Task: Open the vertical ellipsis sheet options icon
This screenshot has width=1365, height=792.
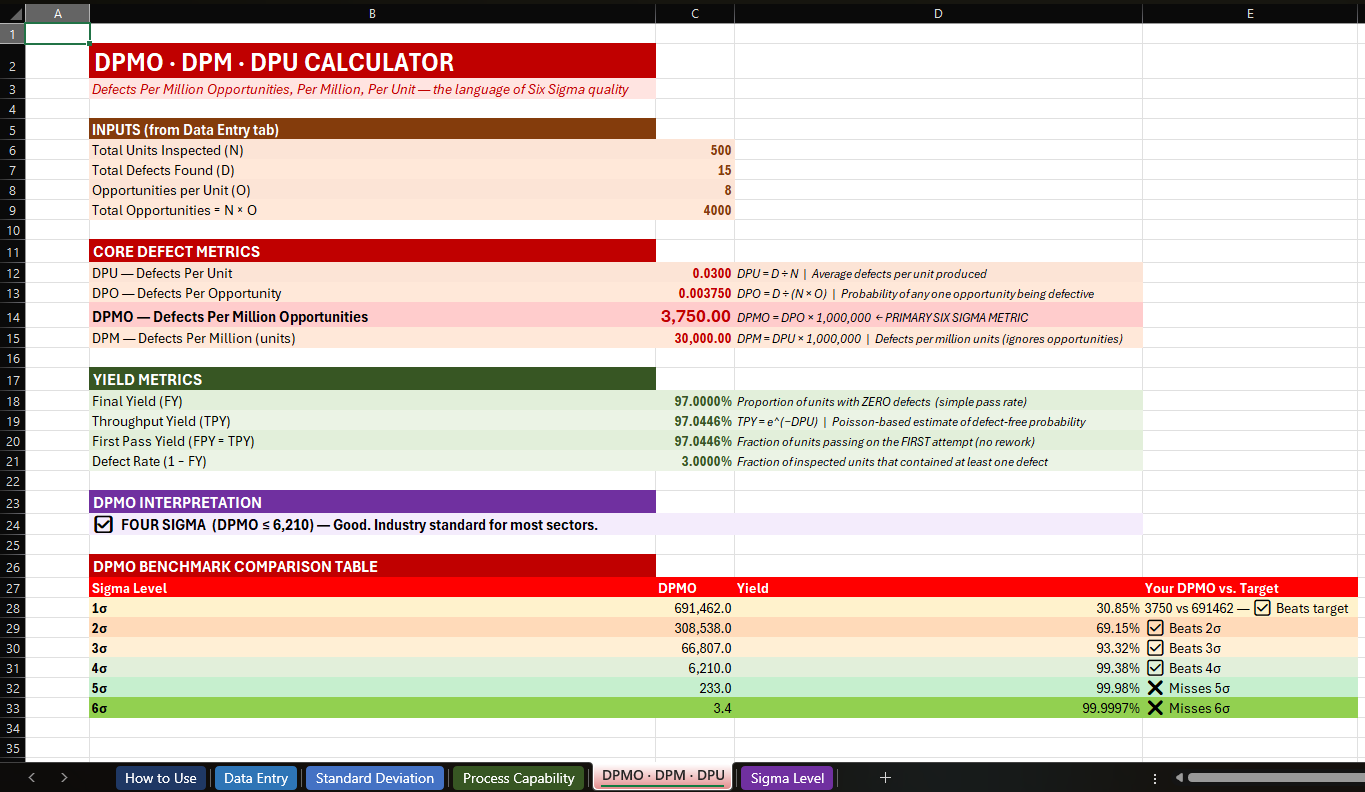Action: [1155, 777]
